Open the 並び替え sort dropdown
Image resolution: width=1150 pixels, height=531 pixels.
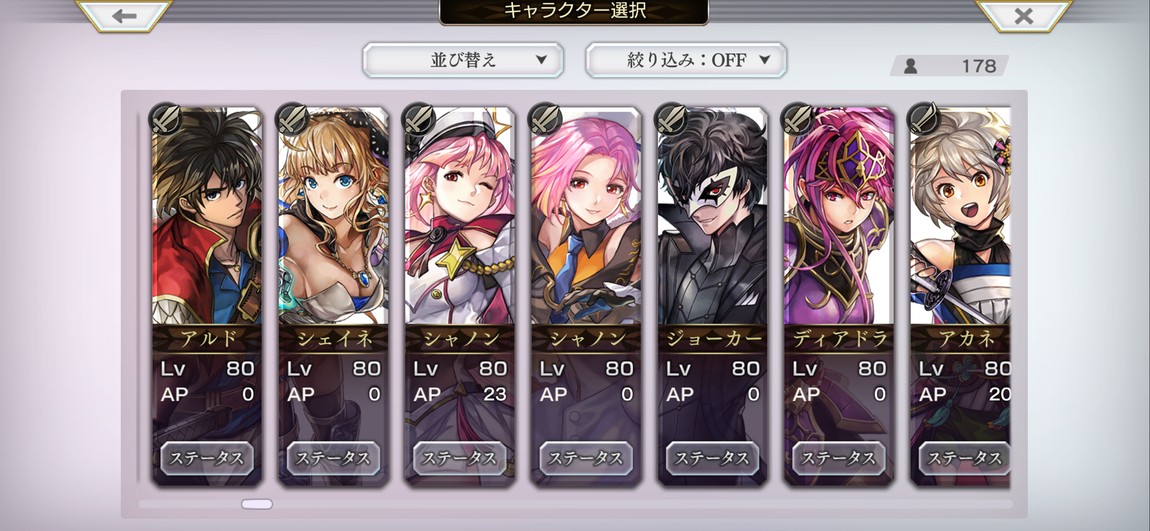[x=463, y=60]
